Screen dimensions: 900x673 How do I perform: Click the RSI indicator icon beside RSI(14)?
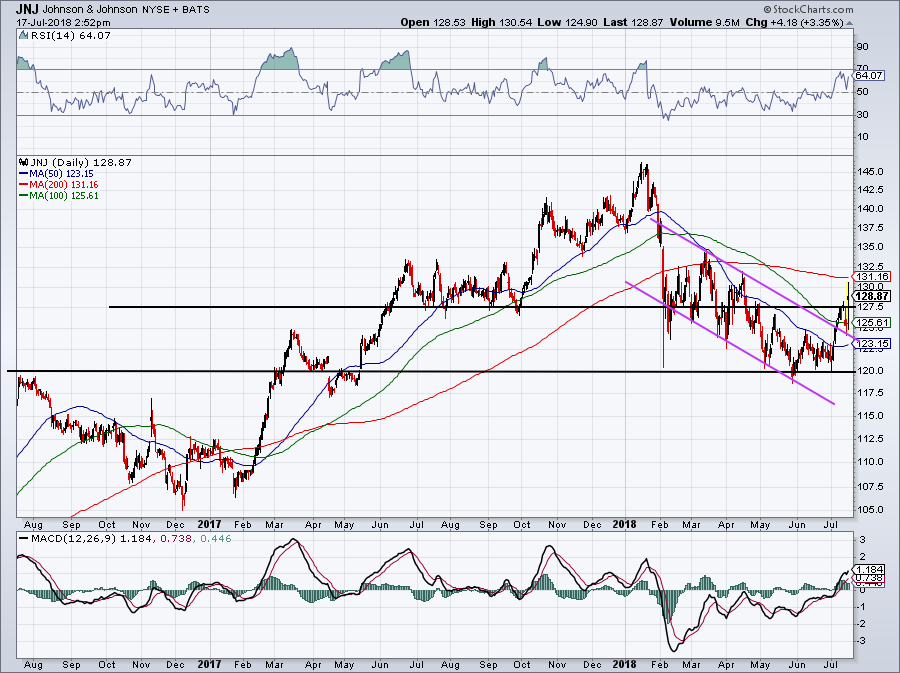[x=23, y=36]
